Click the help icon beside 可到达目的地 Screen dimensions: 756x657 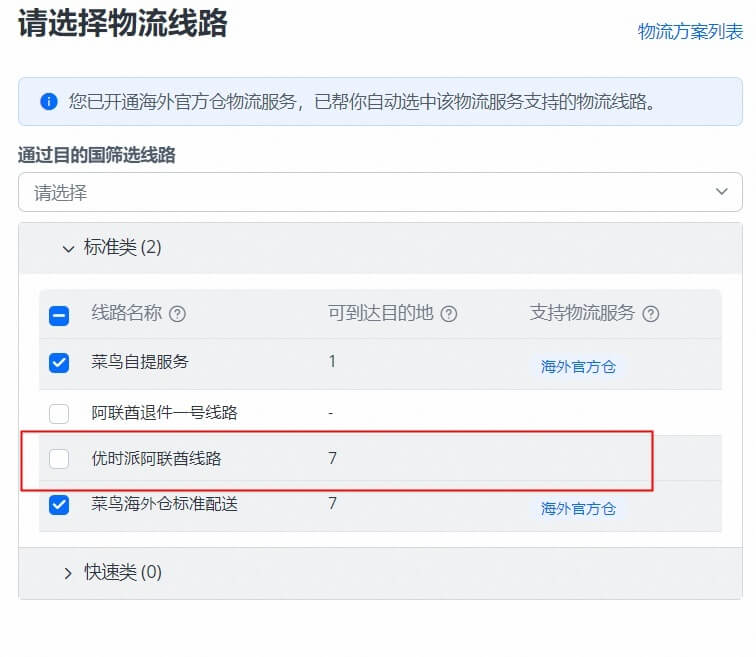[x=449, y=314]
